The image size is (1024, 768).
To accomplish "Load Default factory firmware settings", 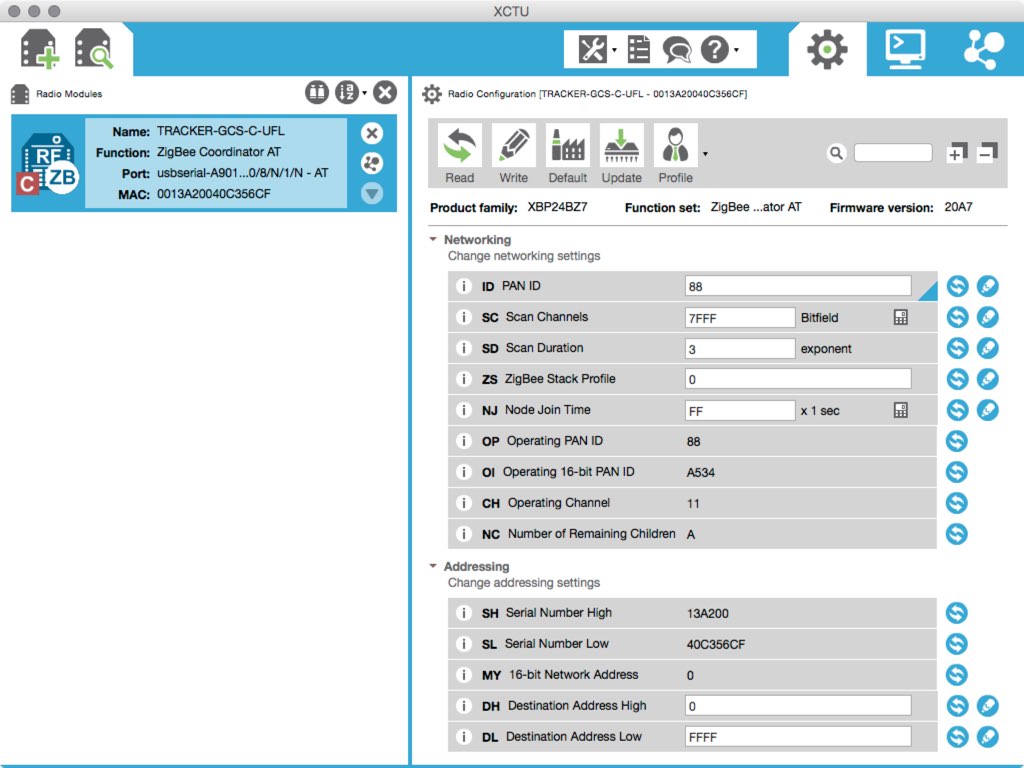I will [568, 153].
